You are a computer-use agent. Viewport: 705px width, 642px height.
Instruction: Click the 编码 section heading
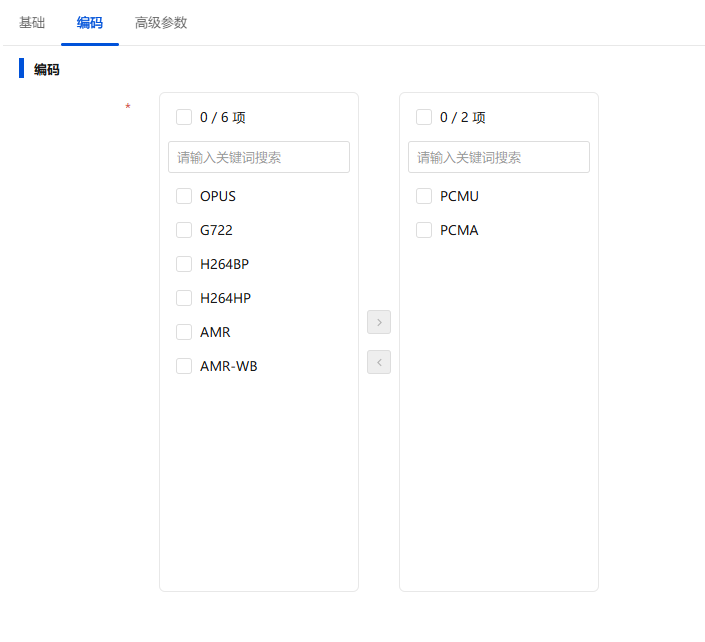[x=47, y=70]
